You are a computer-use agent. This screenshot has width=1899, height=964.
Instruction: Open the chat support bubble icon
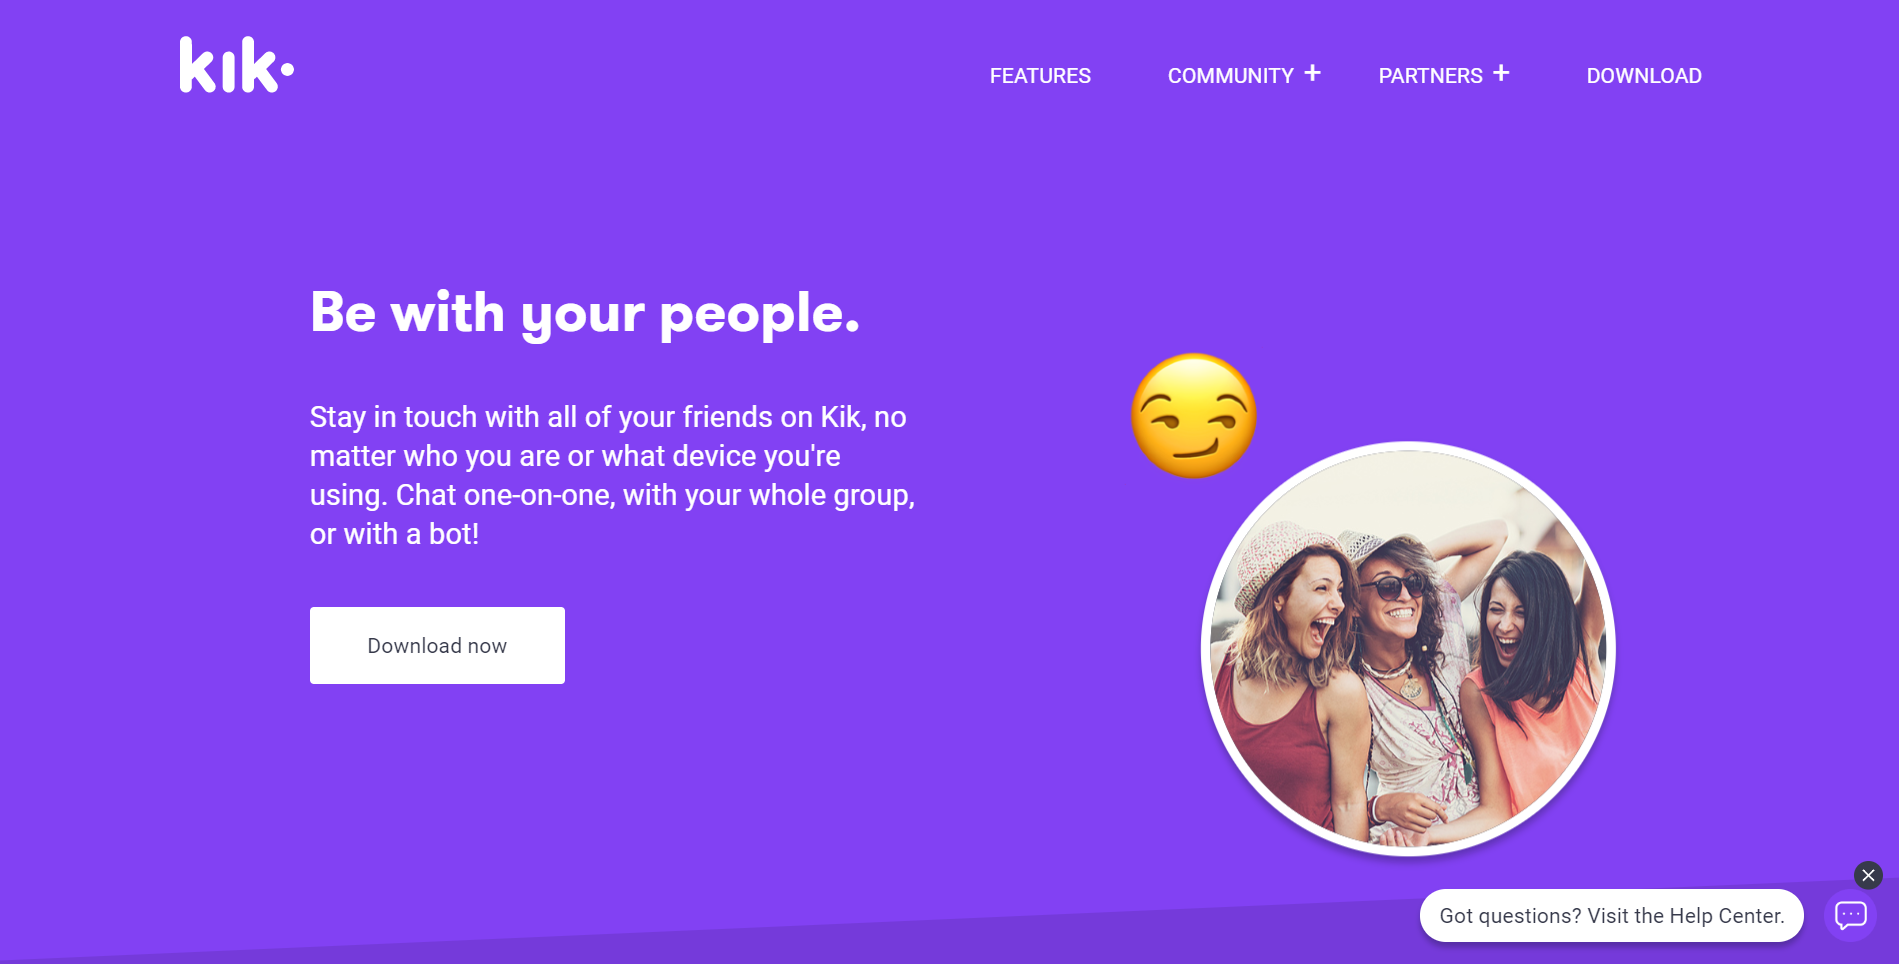[x=1850, y=915]
